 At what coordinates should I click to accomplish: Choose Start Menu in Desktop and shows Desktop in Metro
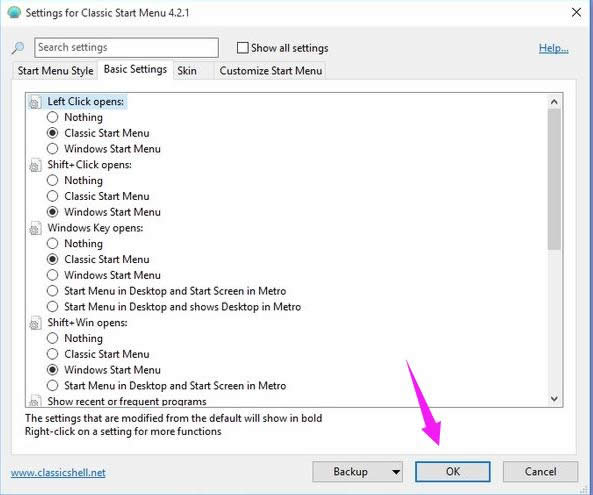tap(52, 306)
